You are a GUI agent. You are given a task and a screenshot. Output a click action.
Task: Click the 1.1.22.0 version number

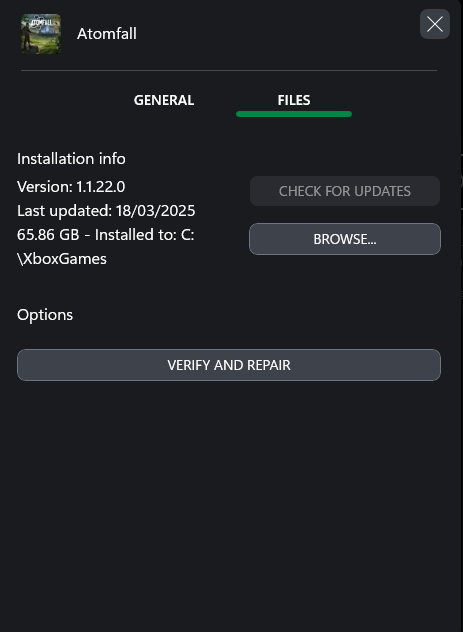click(x=101, y=187)
